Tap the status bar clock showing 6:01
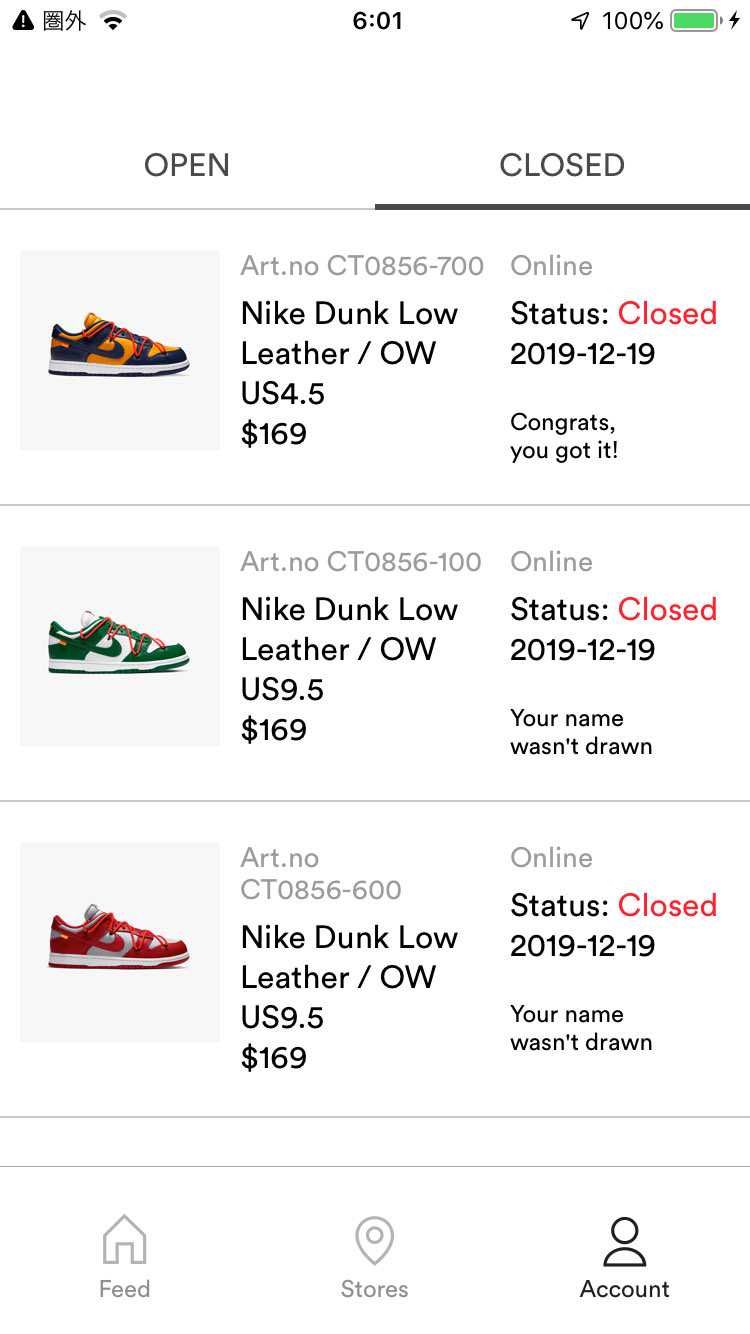Image resolution: width=750 pixels, height=1334 pixels. (377, 21)
